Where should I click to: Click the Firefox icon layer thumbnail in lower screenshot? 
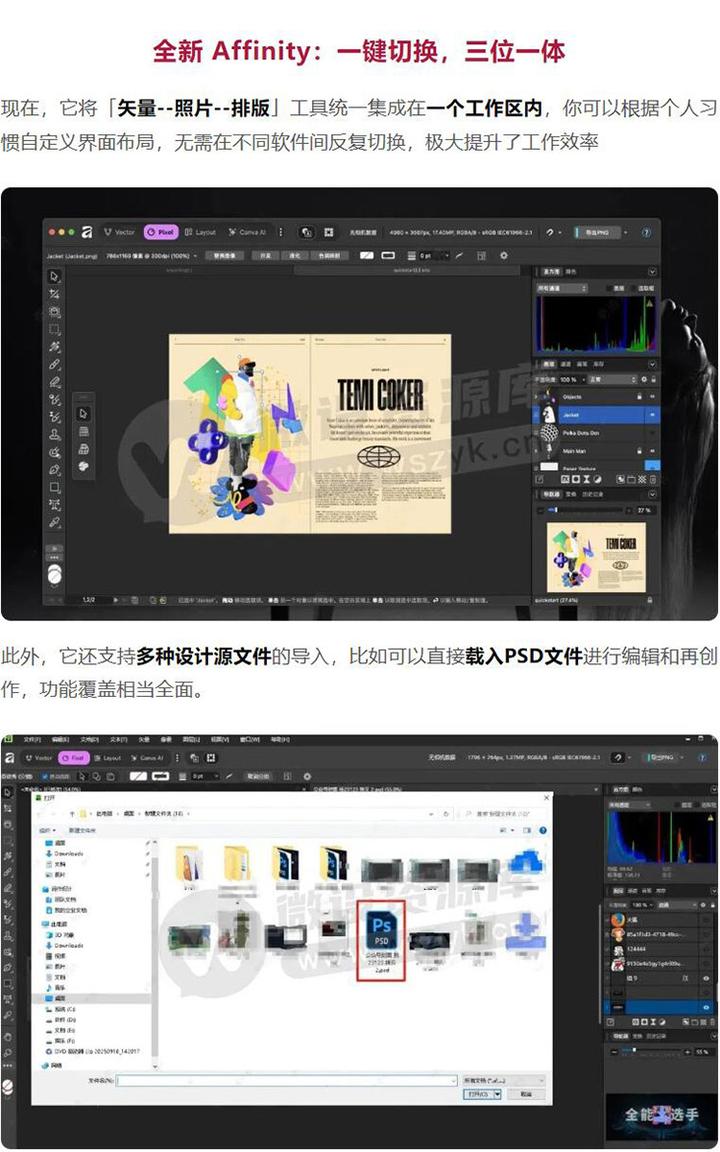coord(617,919)
